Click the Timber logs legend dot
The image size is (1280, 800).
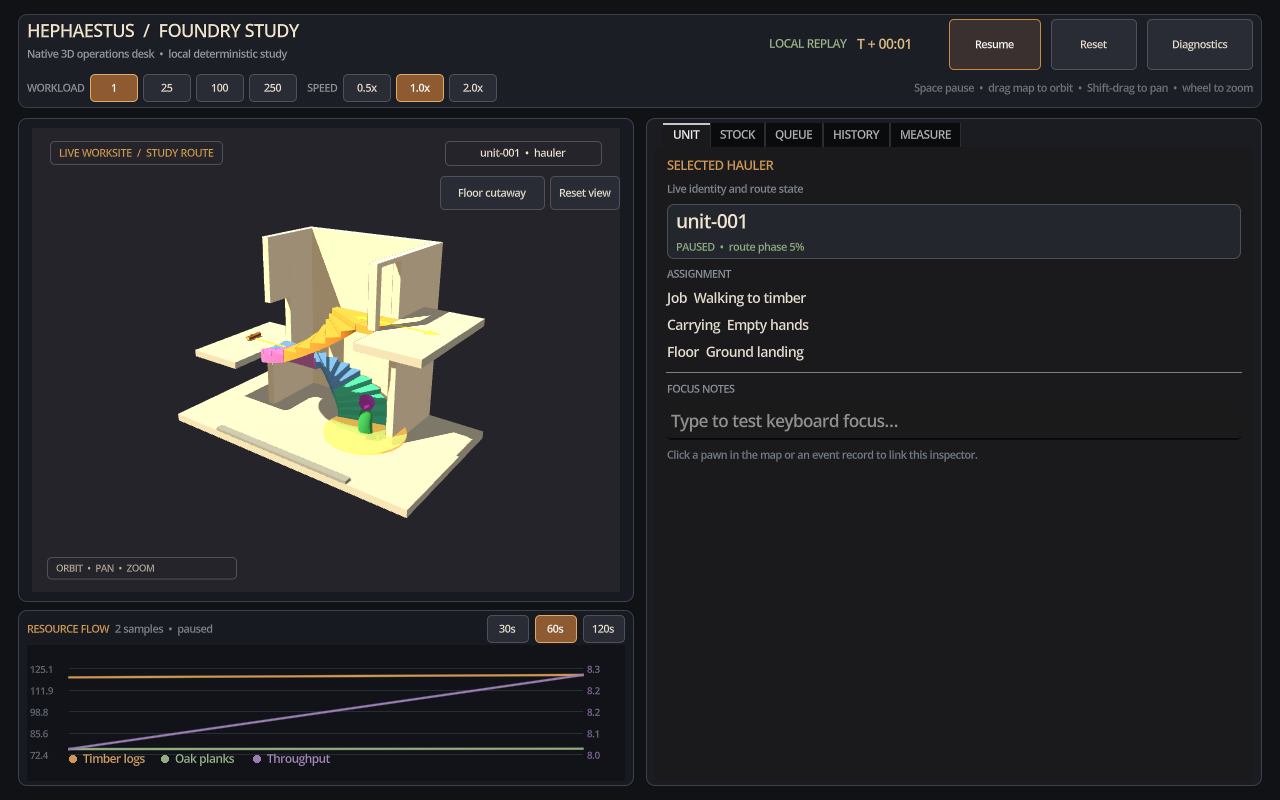click(x=73, y=759)
